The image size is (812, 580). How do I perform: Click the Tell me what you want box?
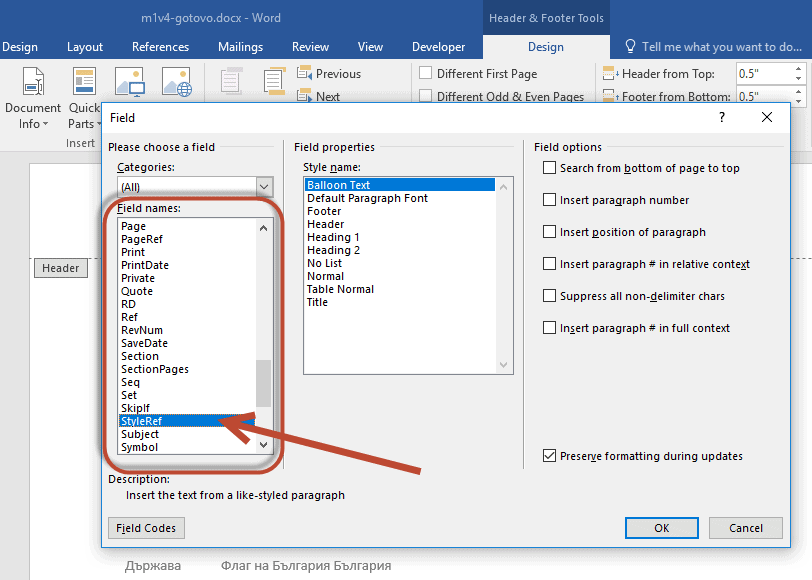[721, 47]
